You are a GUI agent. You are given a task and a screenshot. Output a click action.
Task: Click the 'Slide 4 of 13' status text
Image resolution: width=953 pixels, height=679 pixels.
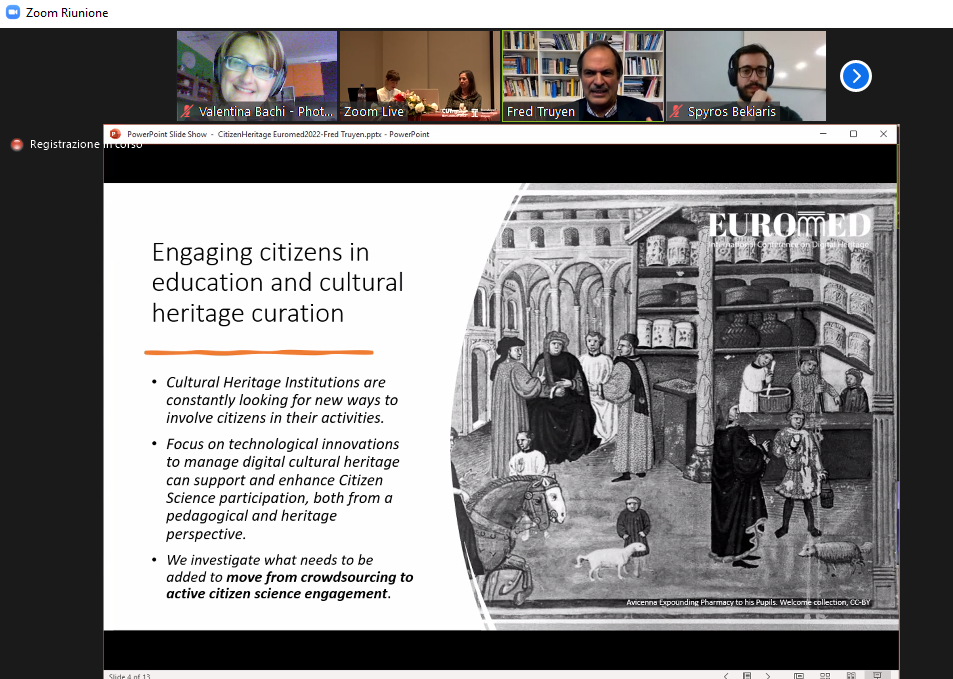pyautogui.click(x=129, y=676)
